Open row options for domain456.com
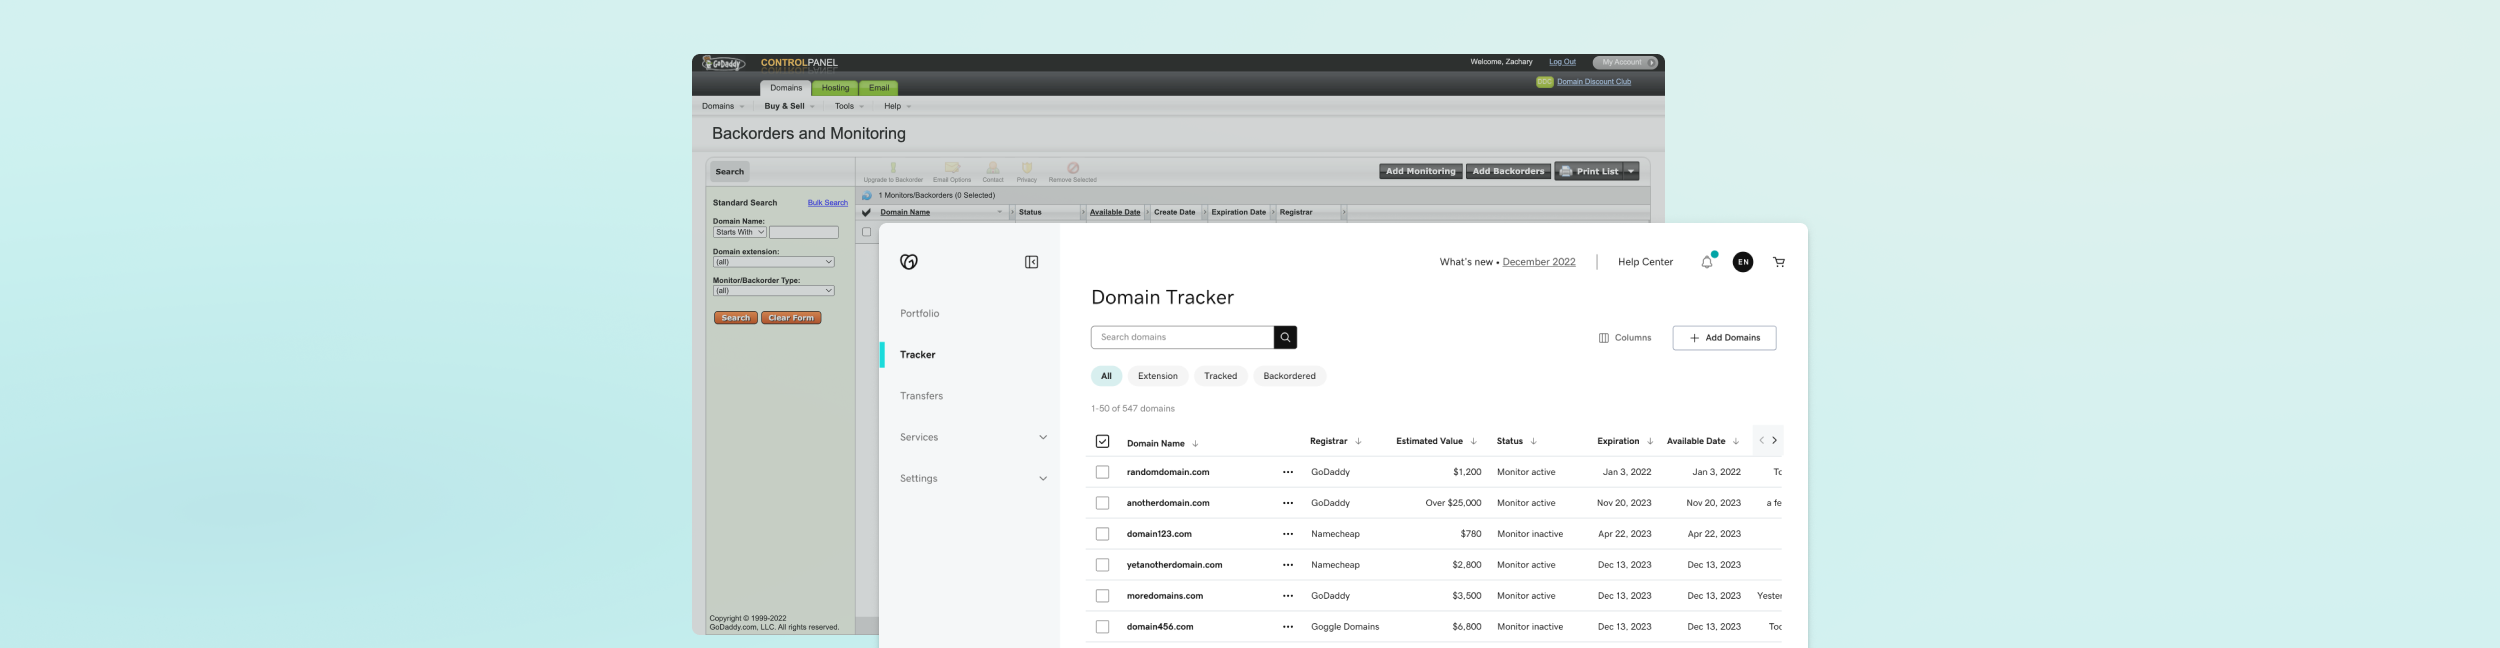The image size is (2500, 648). 1288,627
